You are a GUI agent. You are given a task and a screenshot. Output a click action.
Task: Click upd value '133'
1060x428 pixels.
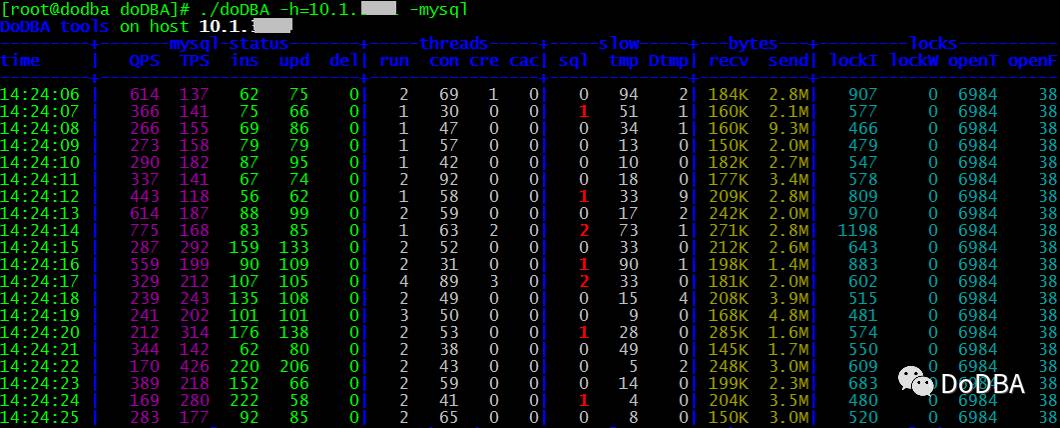coord(295,247)
